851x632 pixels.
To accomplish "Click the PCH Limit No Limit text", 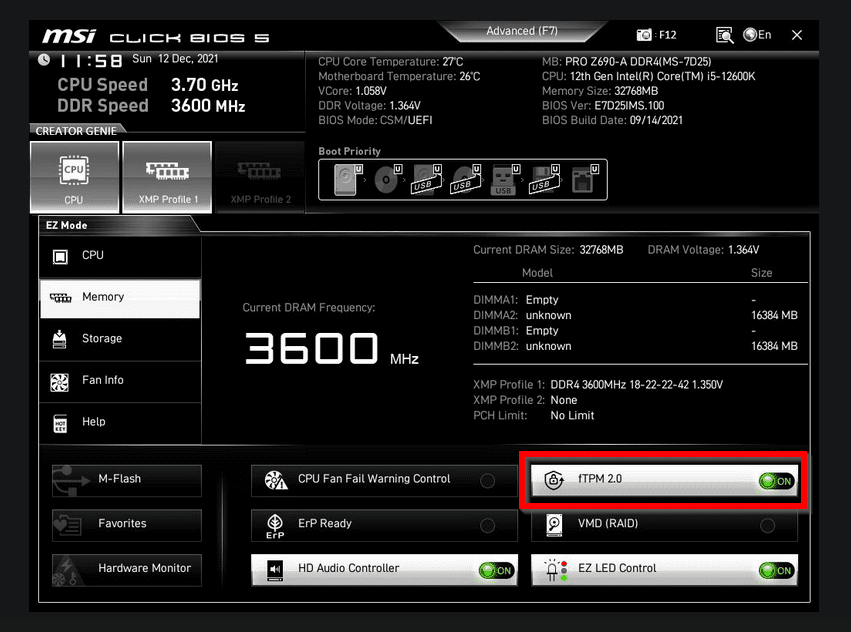I will 534,416.
